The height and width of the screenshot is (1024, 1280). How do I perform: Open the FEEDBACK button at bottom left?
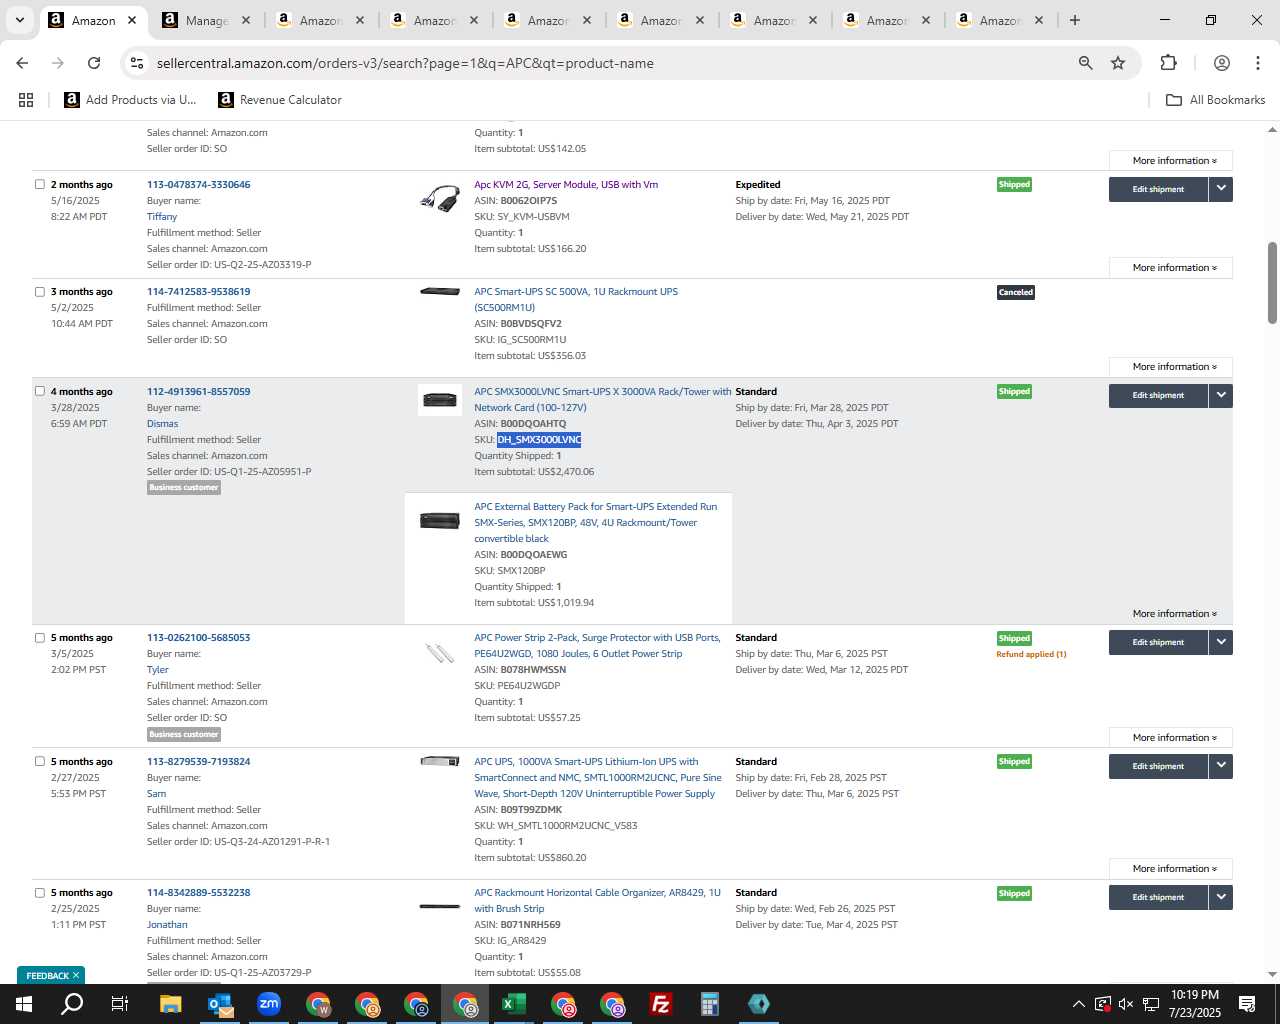pos(51,975)
